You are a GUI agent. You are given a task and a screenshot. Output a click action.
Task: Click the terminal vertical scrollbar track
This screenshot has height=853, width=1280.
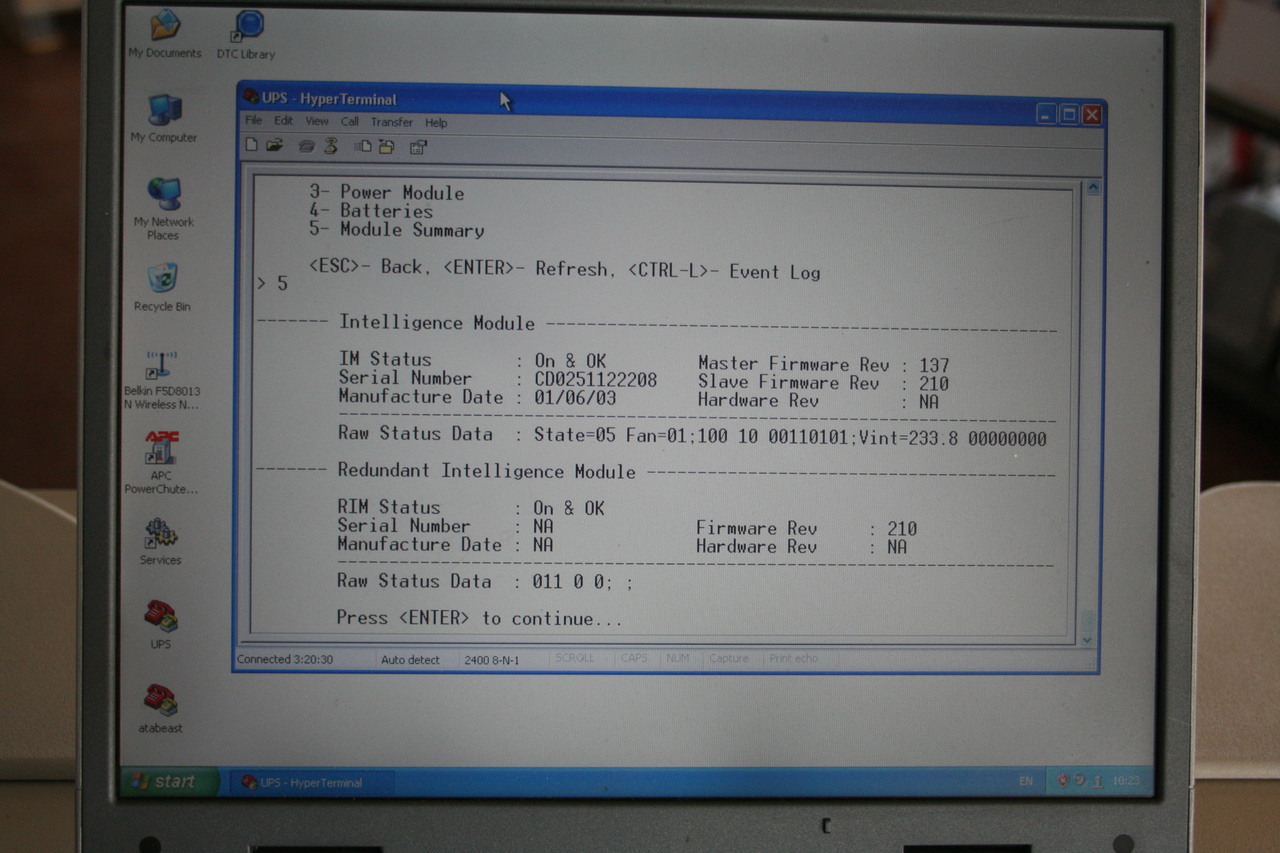point(1090,412)
